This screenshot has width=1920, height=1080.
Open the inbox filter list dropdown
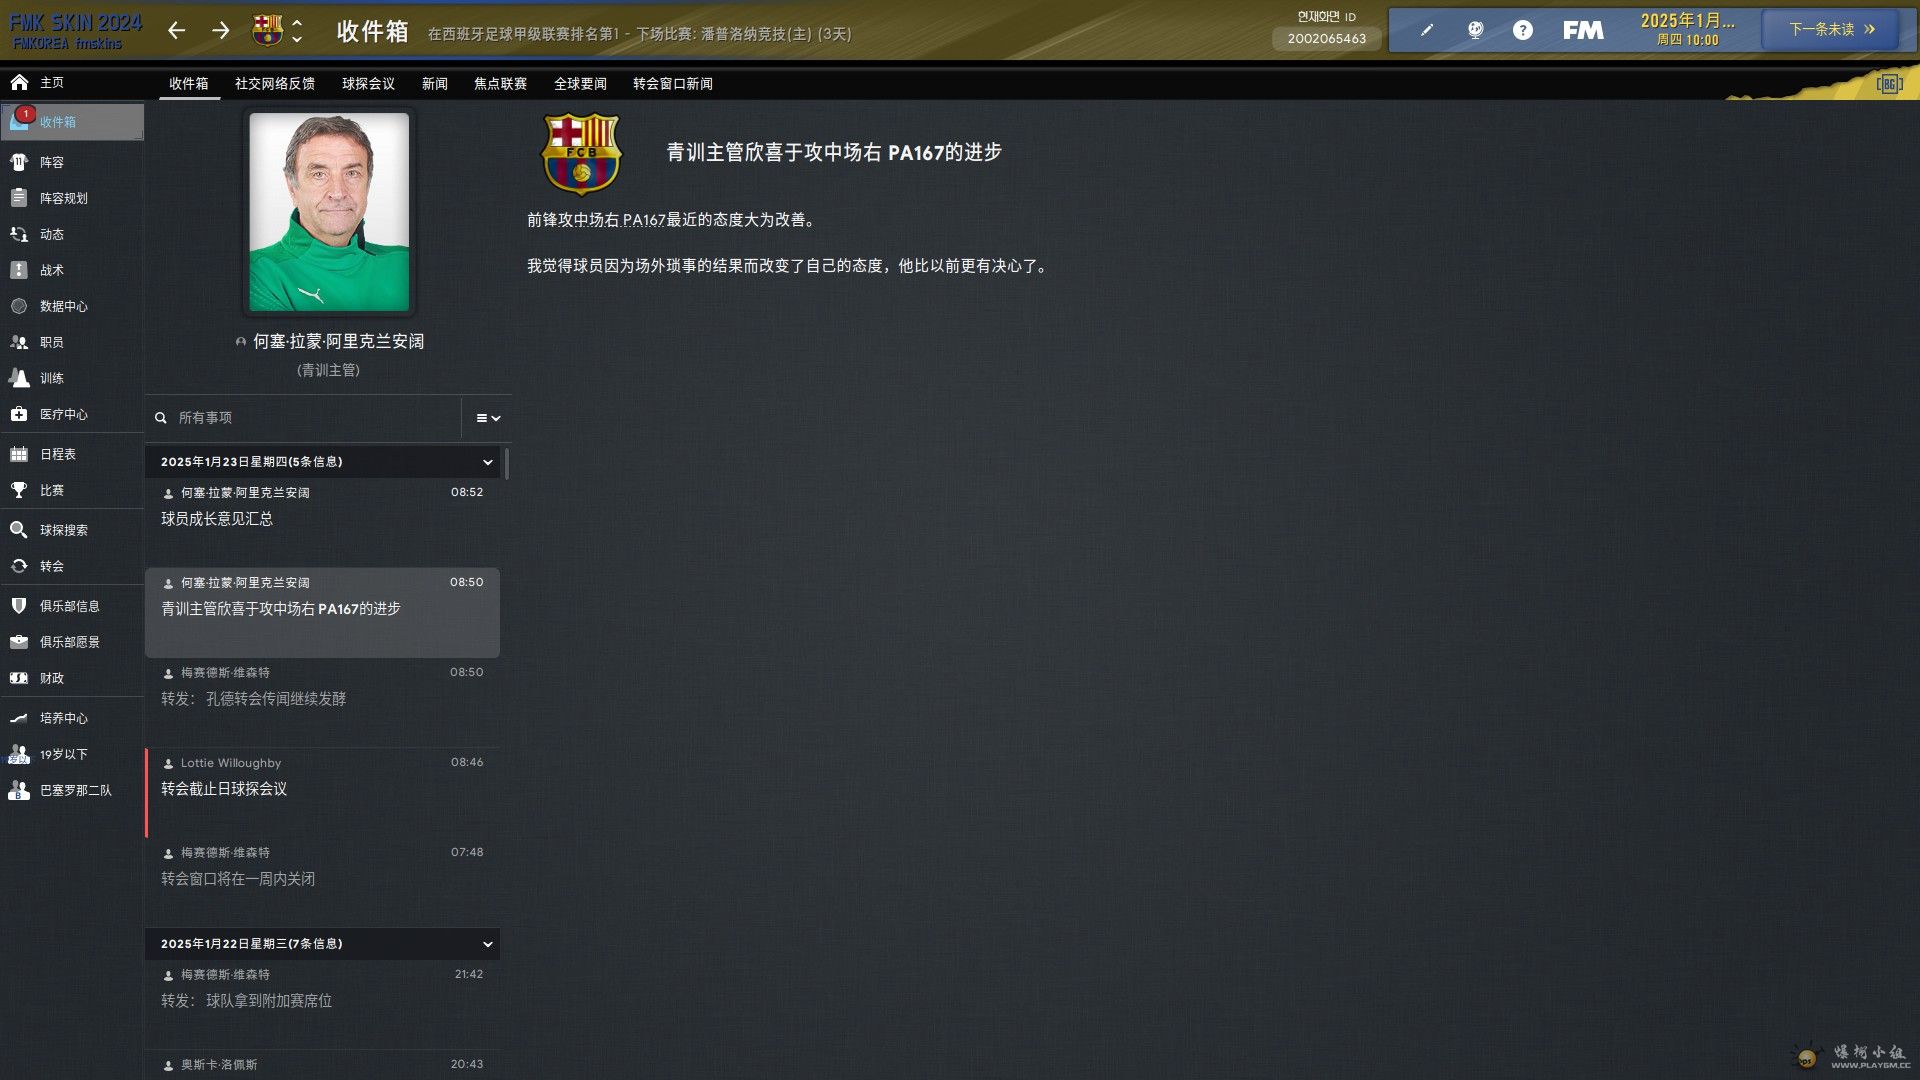click(488, 418)
